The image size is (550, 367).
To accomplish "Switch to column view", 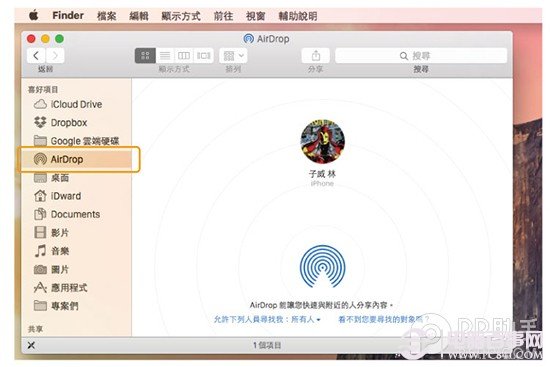I will click(x=184, y=55).
